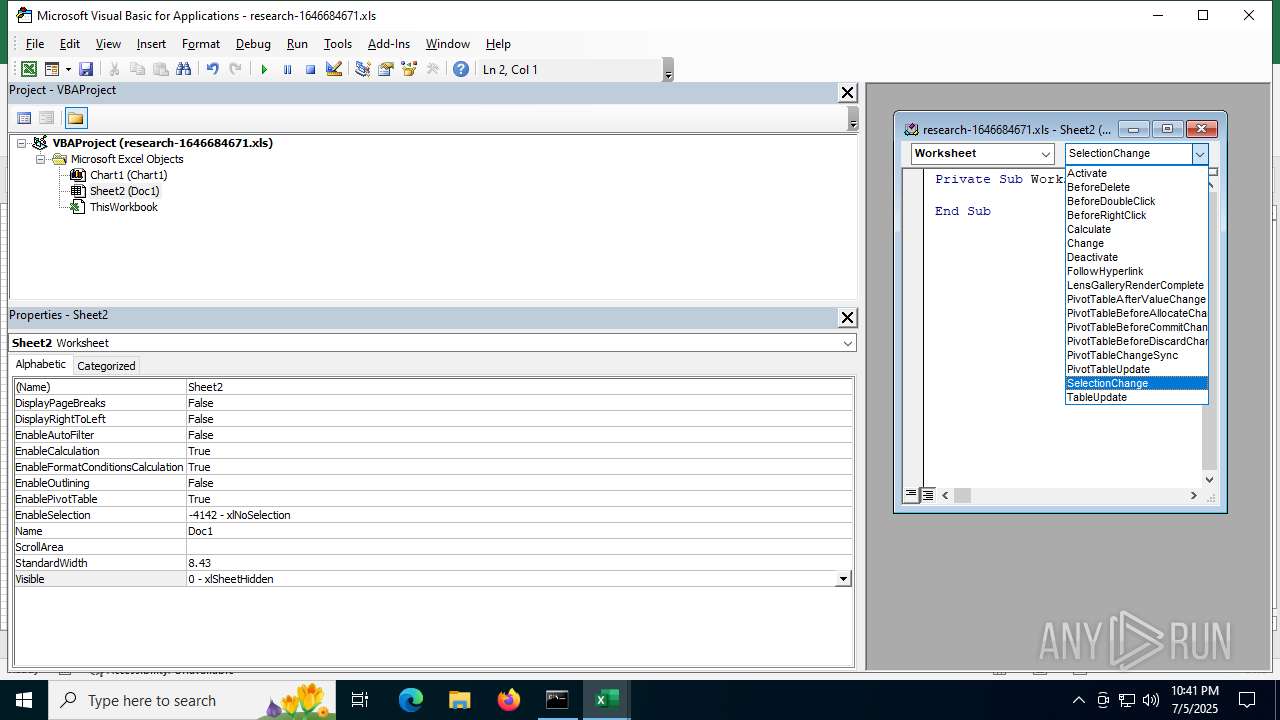Select the Find binoculars icon

click(183, 69)
